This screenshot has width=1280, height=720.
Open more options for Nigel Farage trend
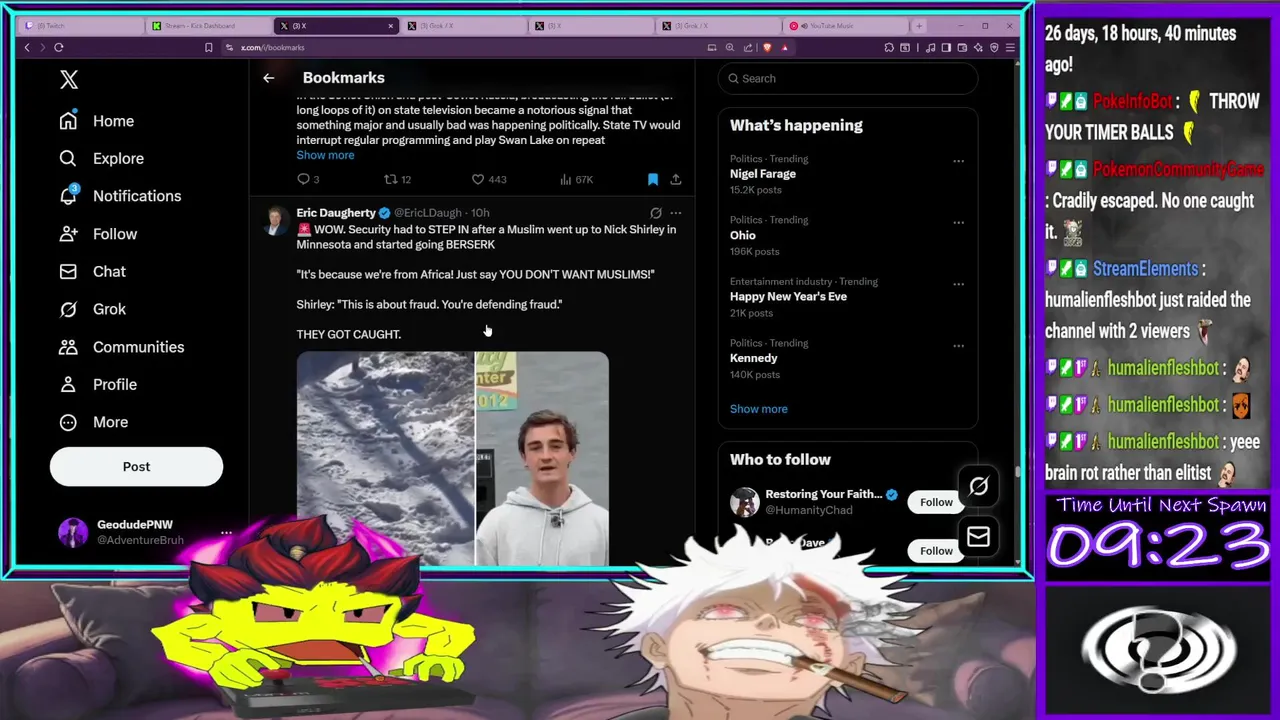958,160
